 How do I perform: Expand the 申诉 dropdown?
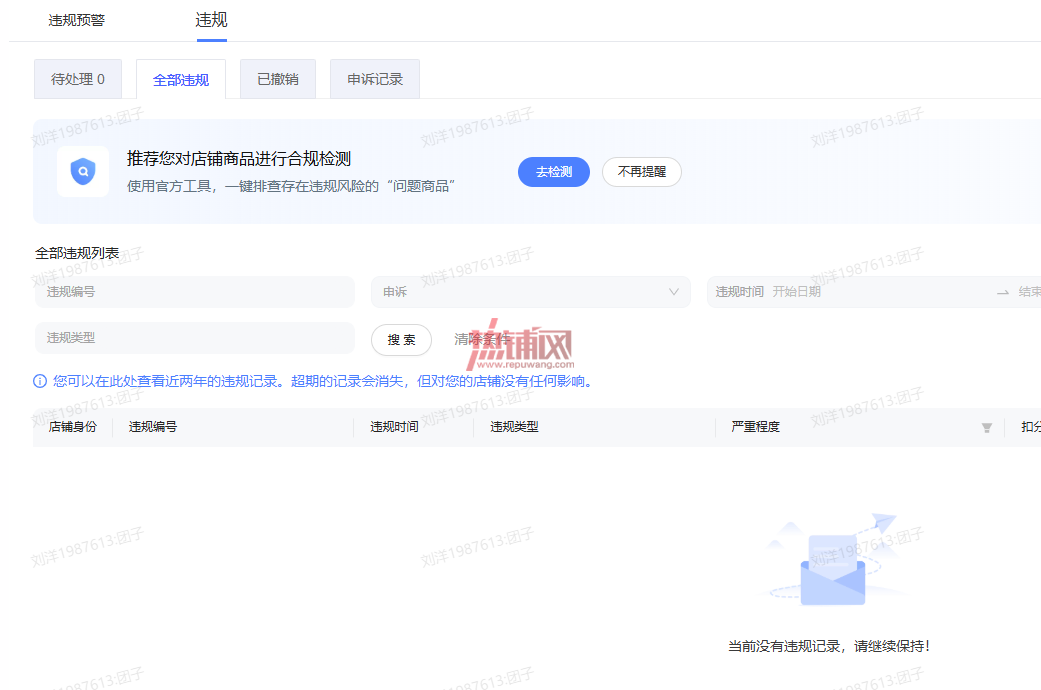tap(530, 292)
